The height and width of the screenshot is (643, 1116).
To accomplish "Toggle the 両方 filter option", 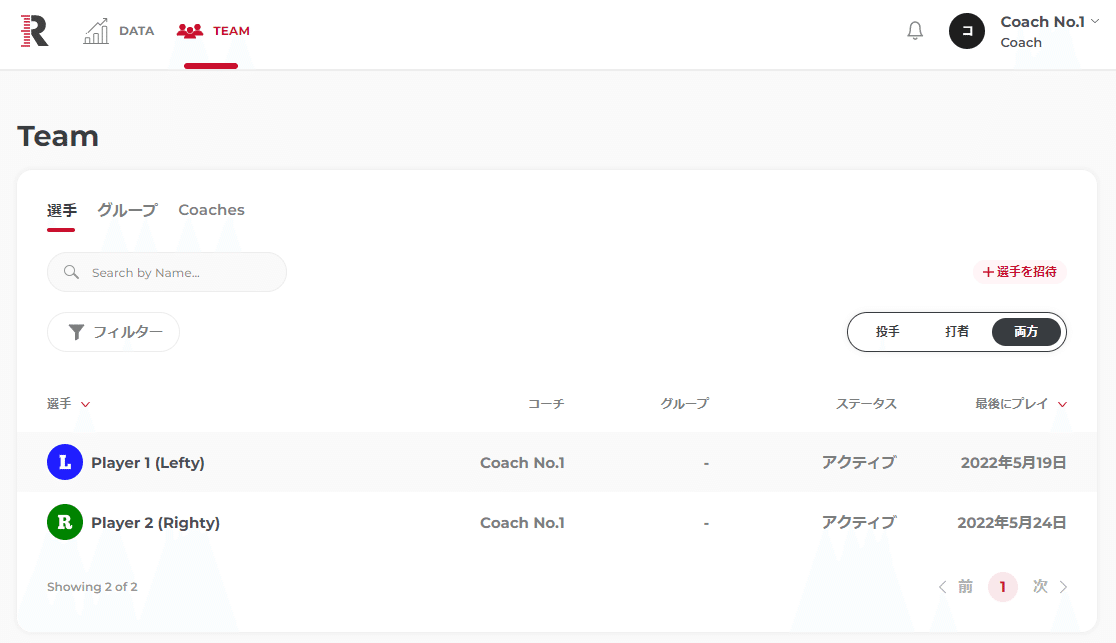I will click(1026, 331).
